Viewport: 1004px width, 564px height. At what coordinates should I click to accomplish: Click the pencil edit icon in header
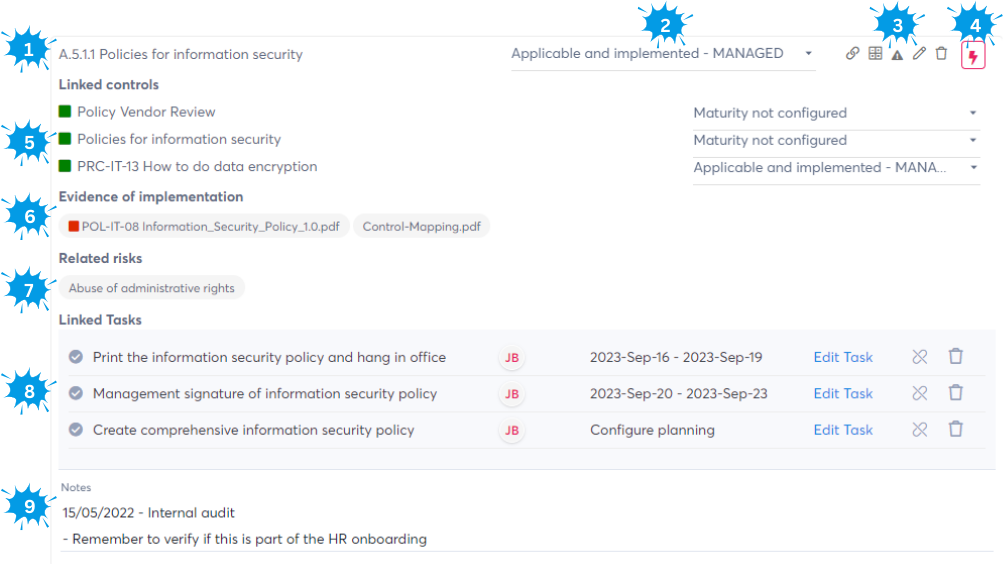coord(919,54)
